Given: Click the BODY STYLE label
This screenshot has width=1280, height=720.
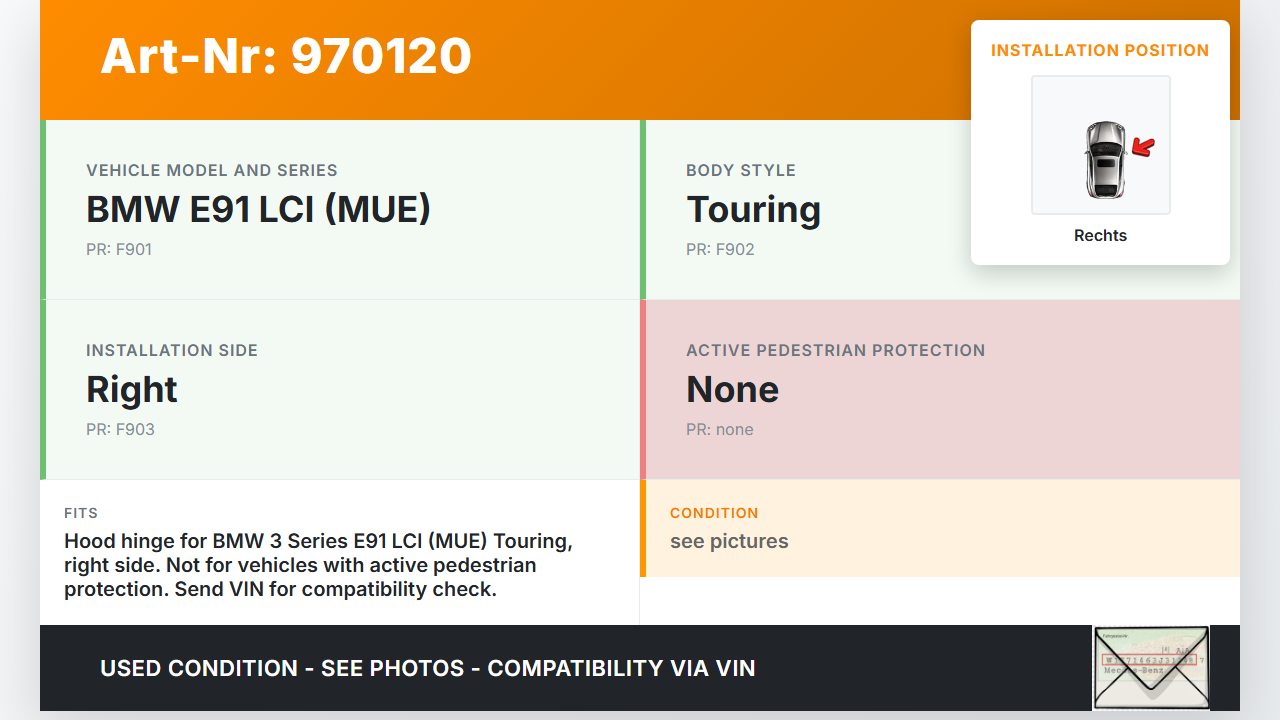Looking at the screenshot, I should point(741,170).
